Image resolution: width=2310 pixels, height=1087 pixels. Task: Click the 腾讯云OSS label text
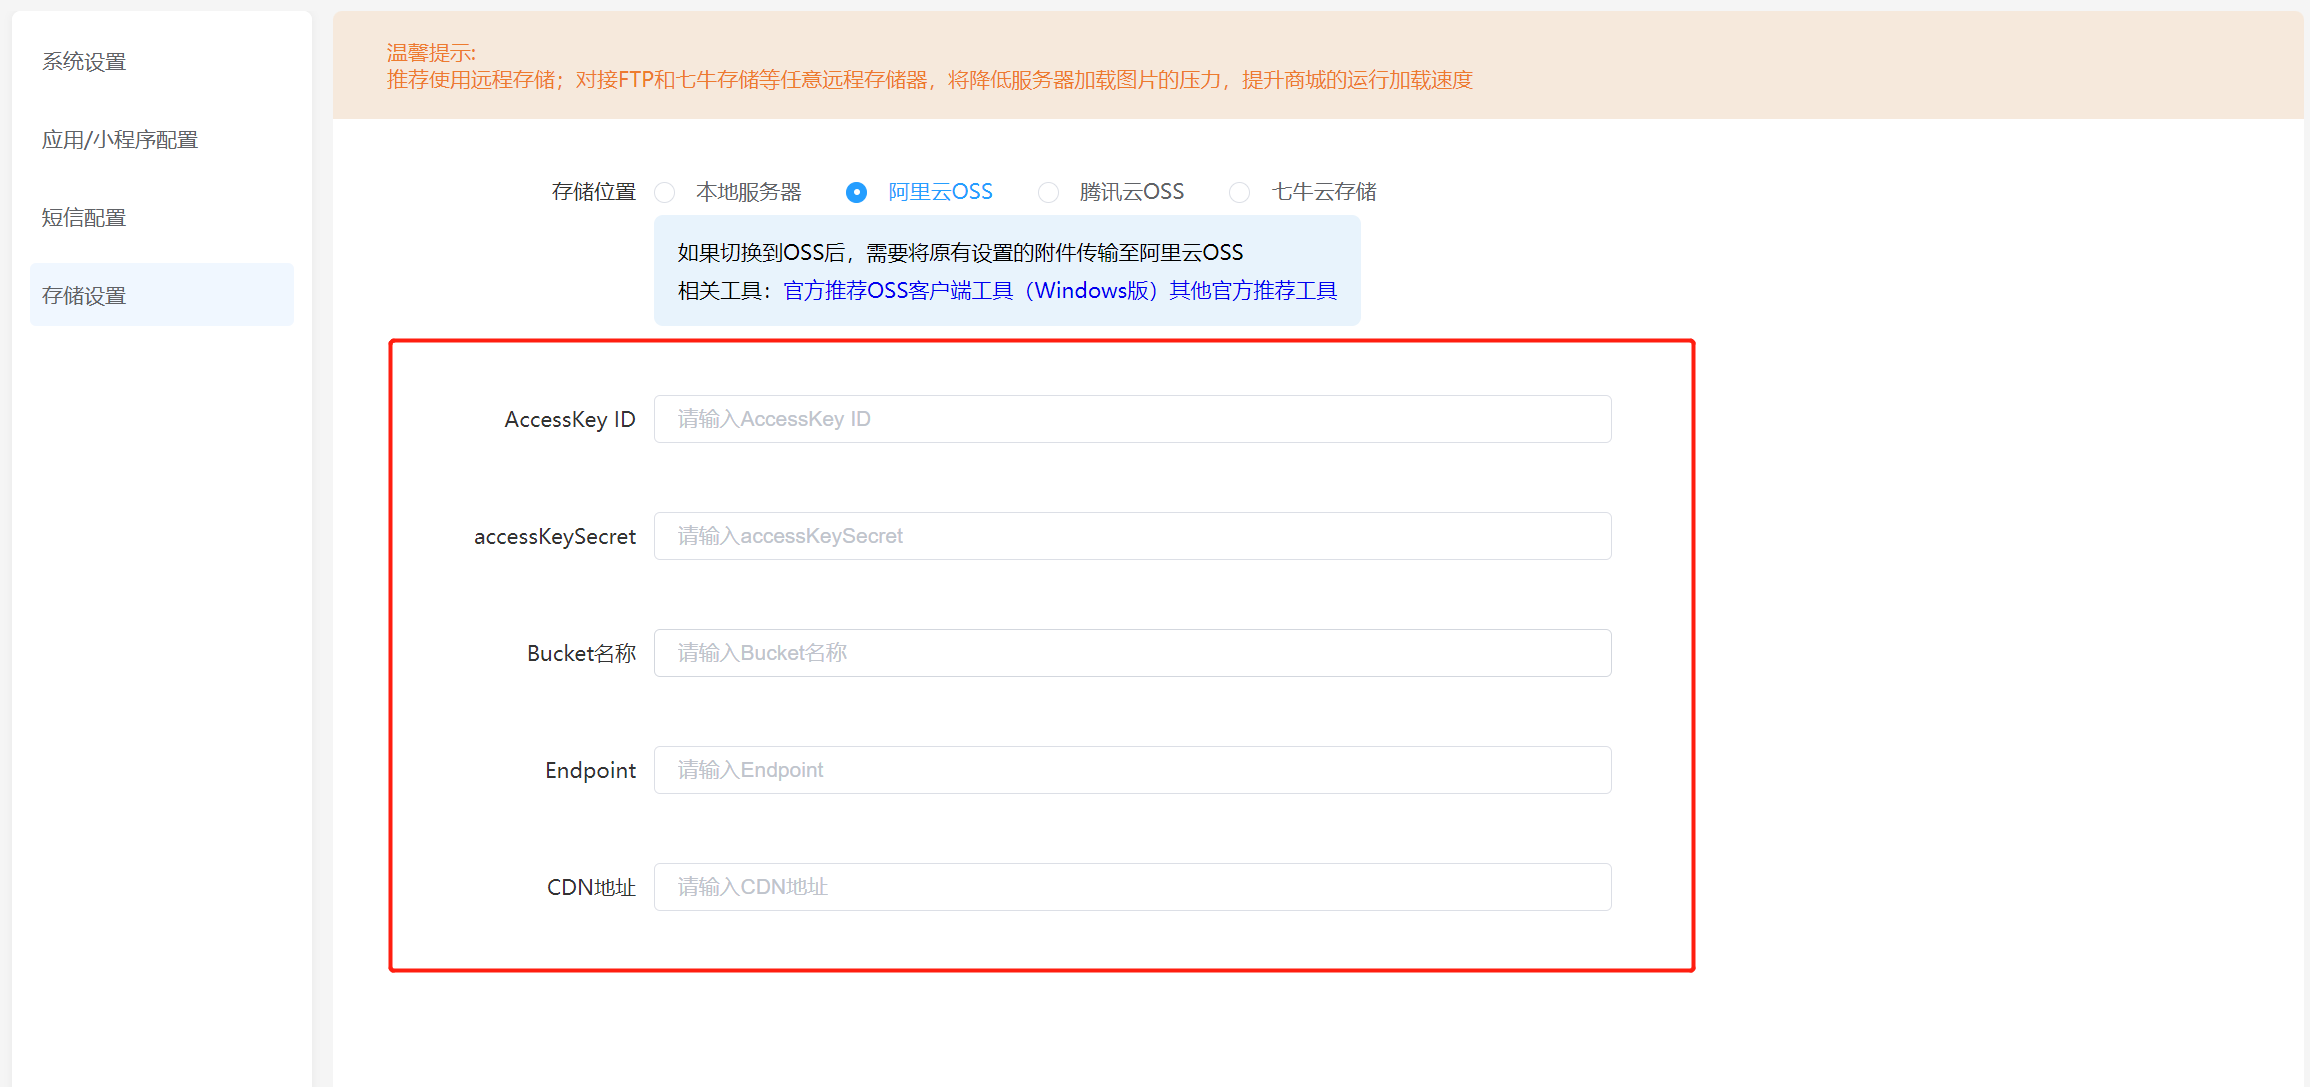[1131, 192]
